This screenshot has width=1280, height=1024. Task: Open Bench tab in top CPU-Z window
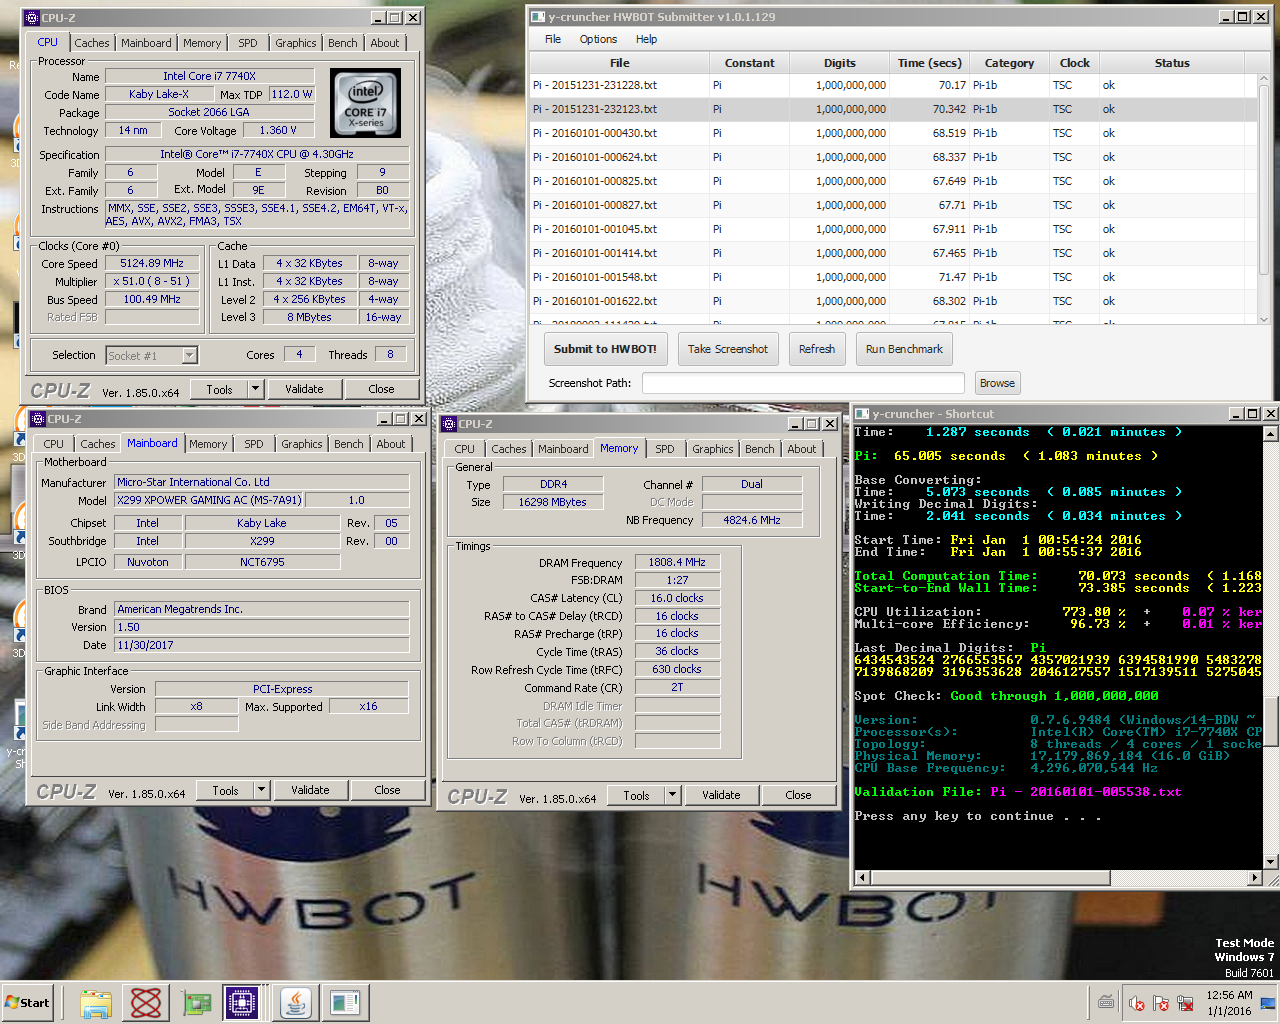click(x=343, y=43)
